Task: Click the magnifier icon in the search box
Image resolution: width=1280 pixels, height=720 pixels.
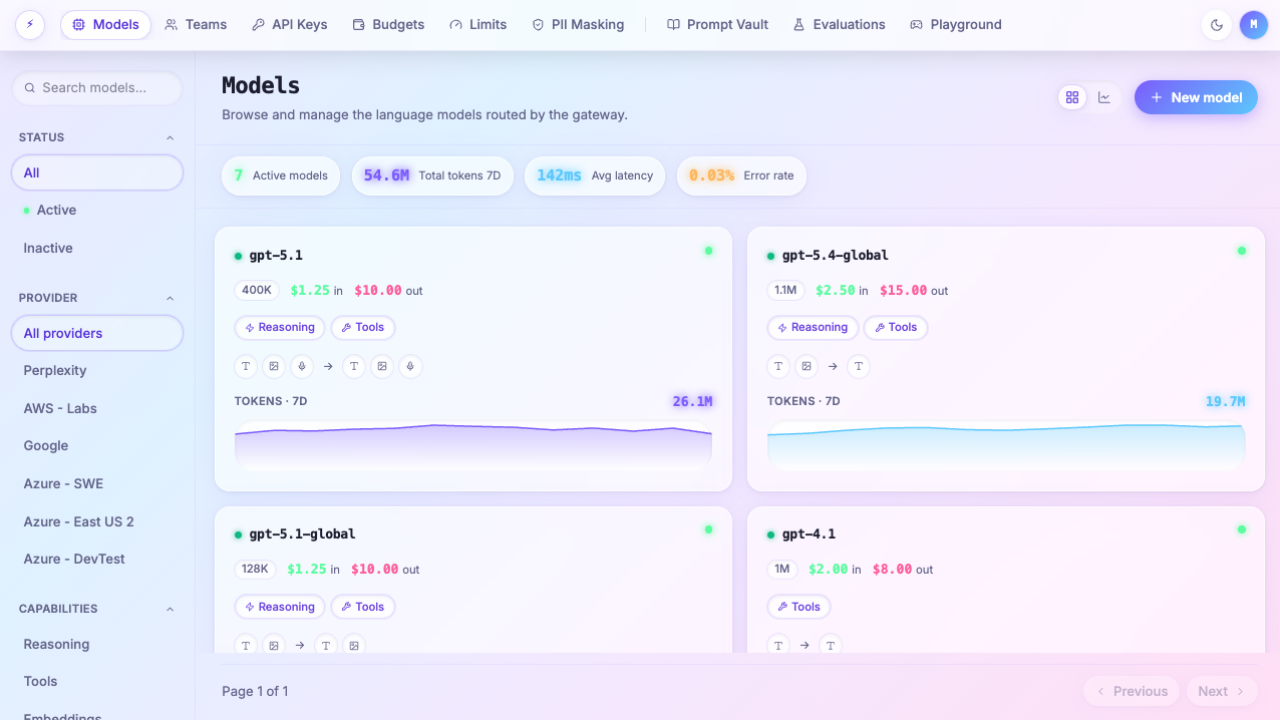Action: (30, 88)
